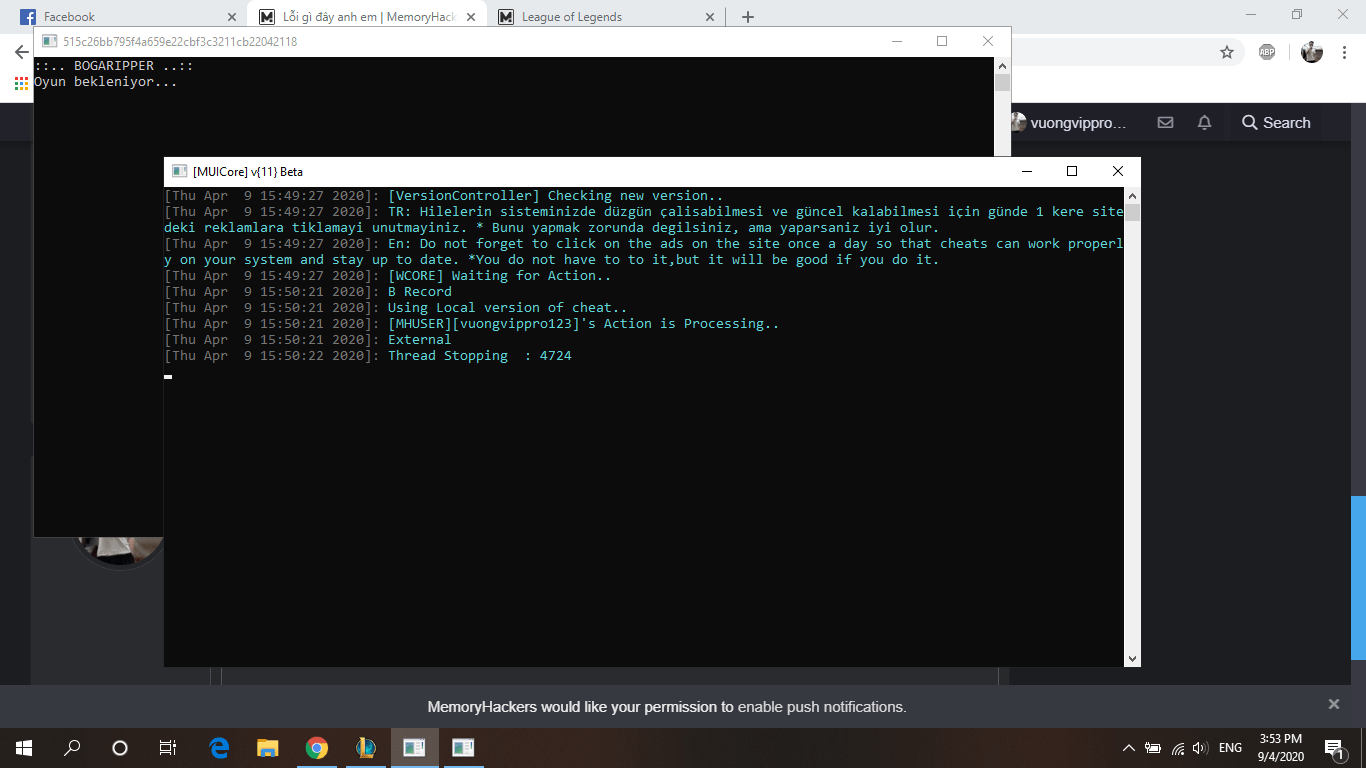Open League of Legends taskbar icon
This screenshot has height=768, width=1366.
(366, 747)
